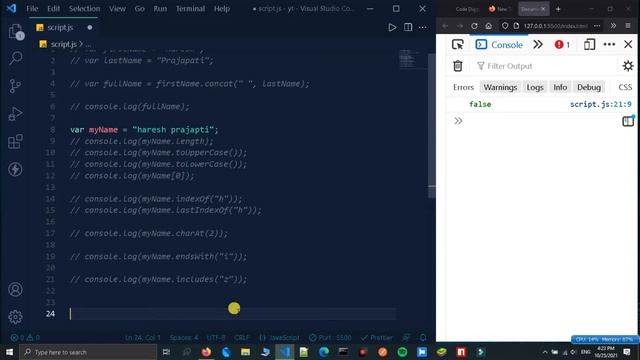Open the Edit menu

click(53, 9)
